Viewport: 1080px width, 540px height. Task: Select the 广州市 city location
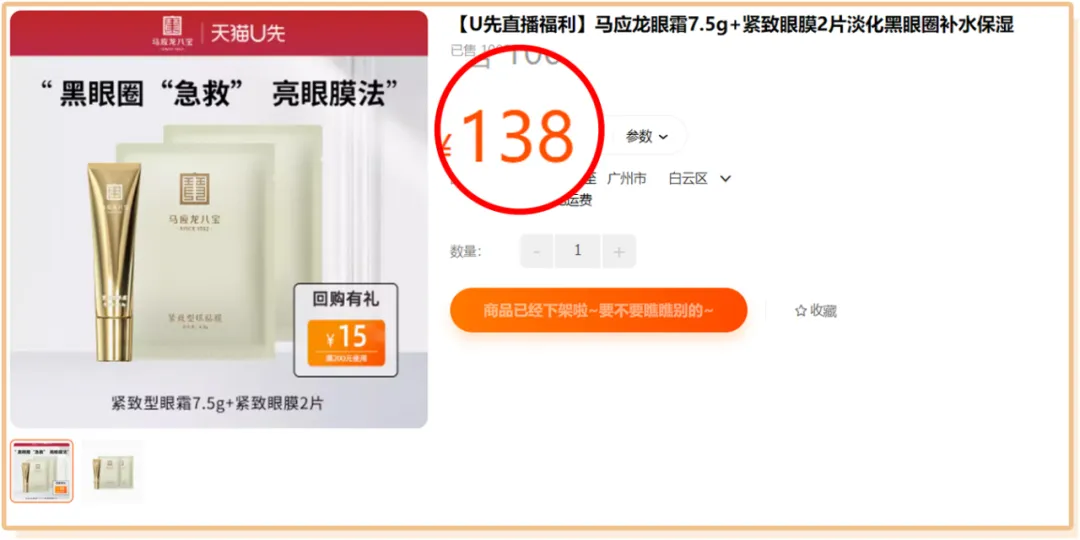tap(627, 179)
